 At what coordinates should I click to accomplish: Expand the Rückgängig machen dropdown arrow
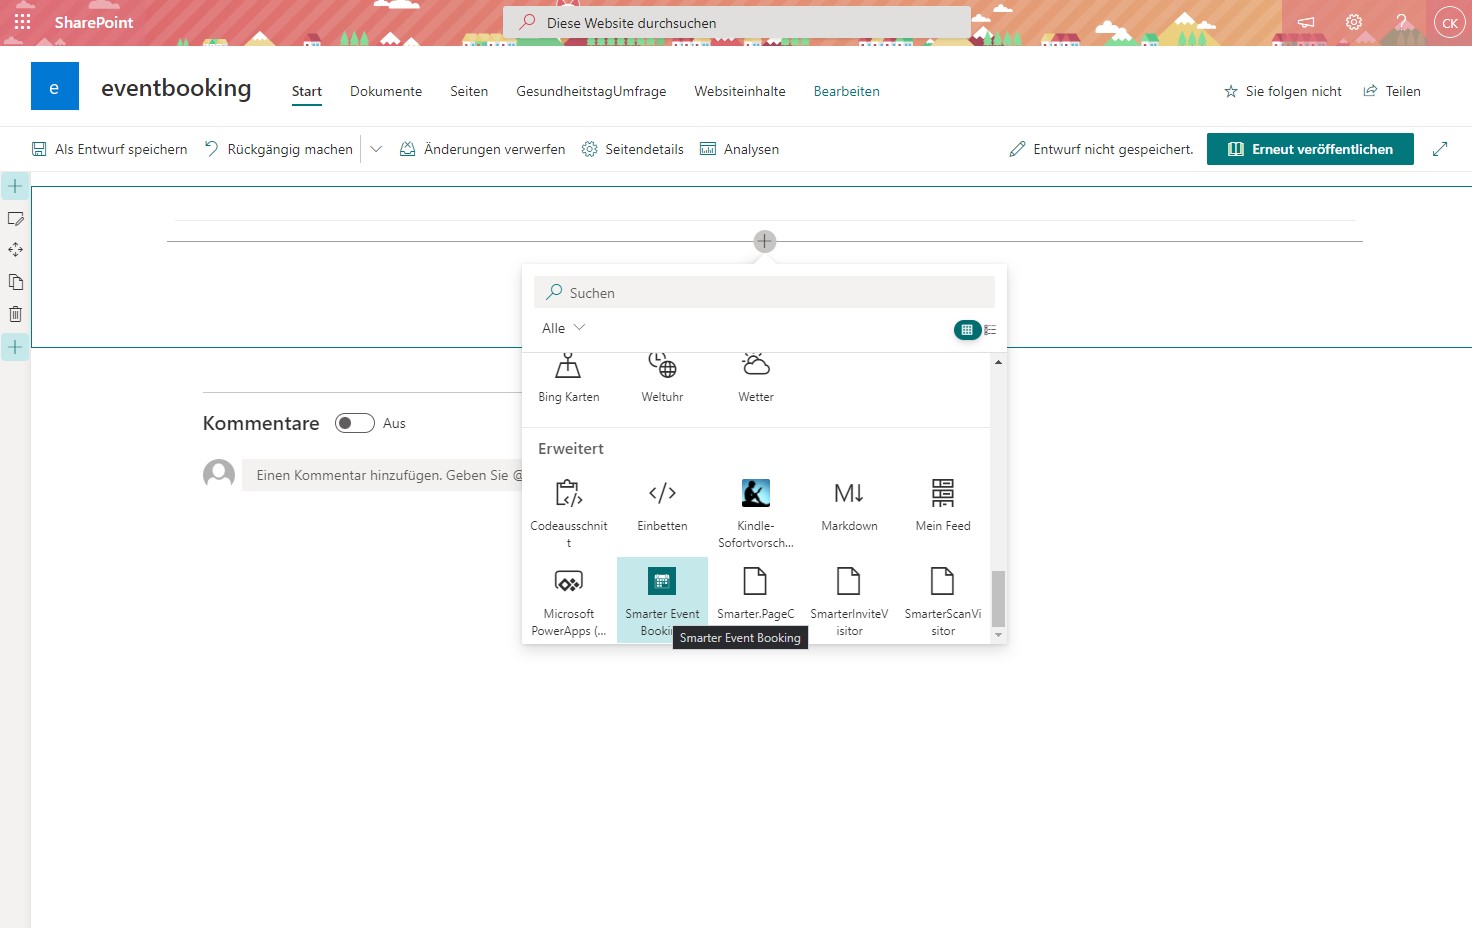375,148
